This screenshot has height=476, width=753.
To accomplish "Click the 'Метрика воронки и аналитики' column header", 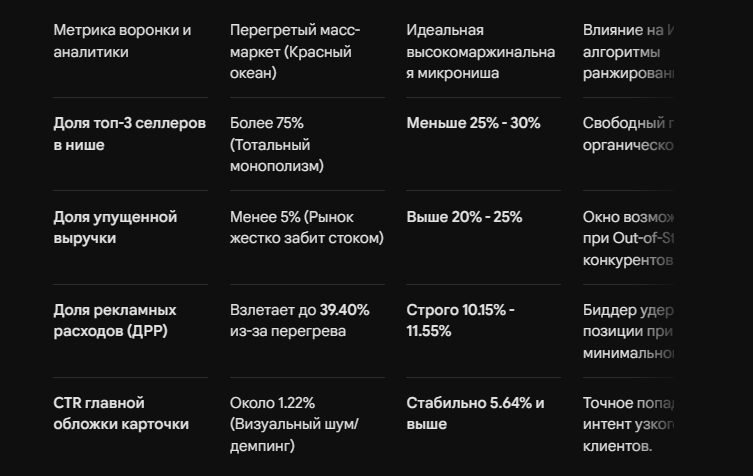I will click(122, 41).
